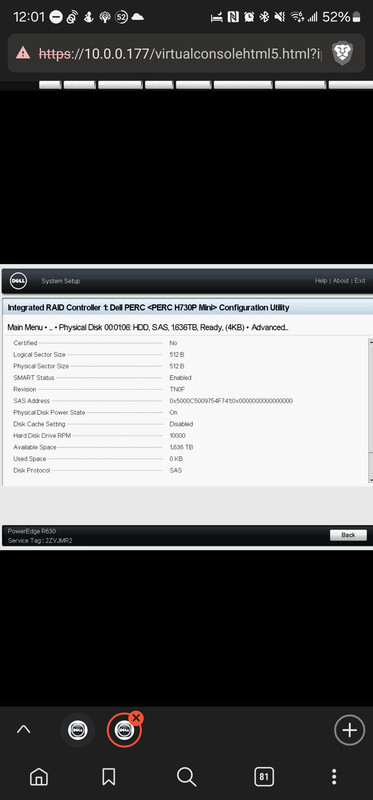This screenshot has width=373, height=800.
Task: Click Physical Disk Power State 'On'
Action: click(x=173, y=412)
